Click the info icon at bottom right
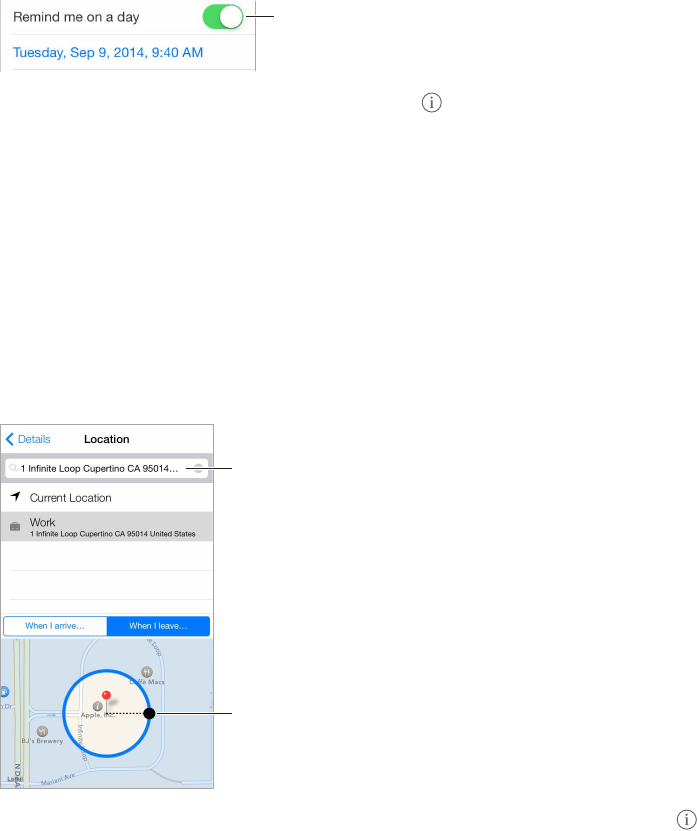The height and width of the screenshot is (831, 698). point(686,819)
